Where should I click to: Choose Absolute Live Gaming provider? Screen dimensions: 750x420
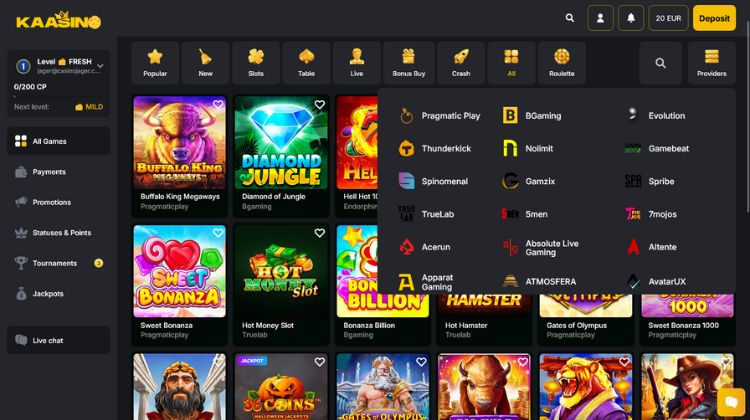(x=540, y=247)
